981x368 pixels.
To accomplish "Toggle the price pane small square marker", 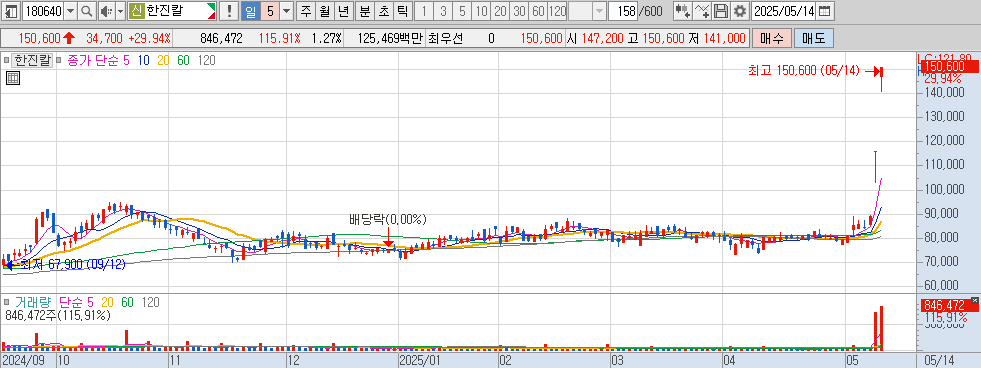I will (6, 61).
